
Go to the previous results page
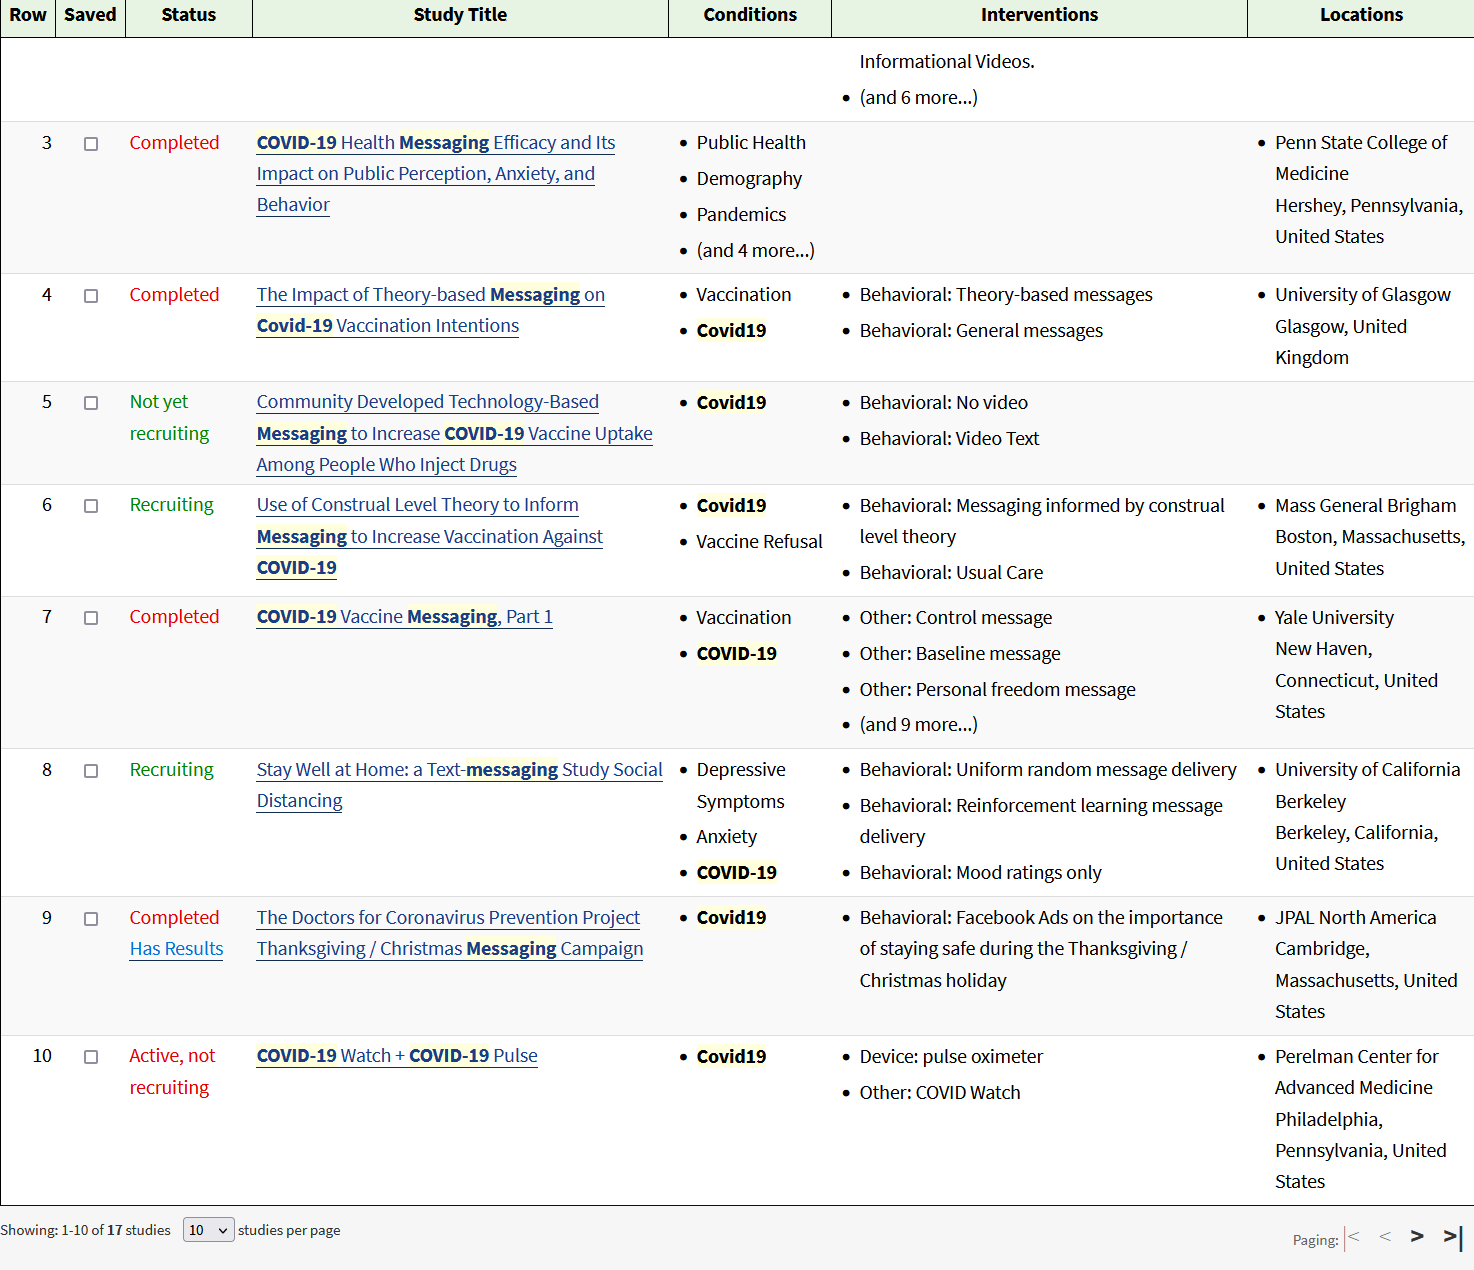1385,1237
